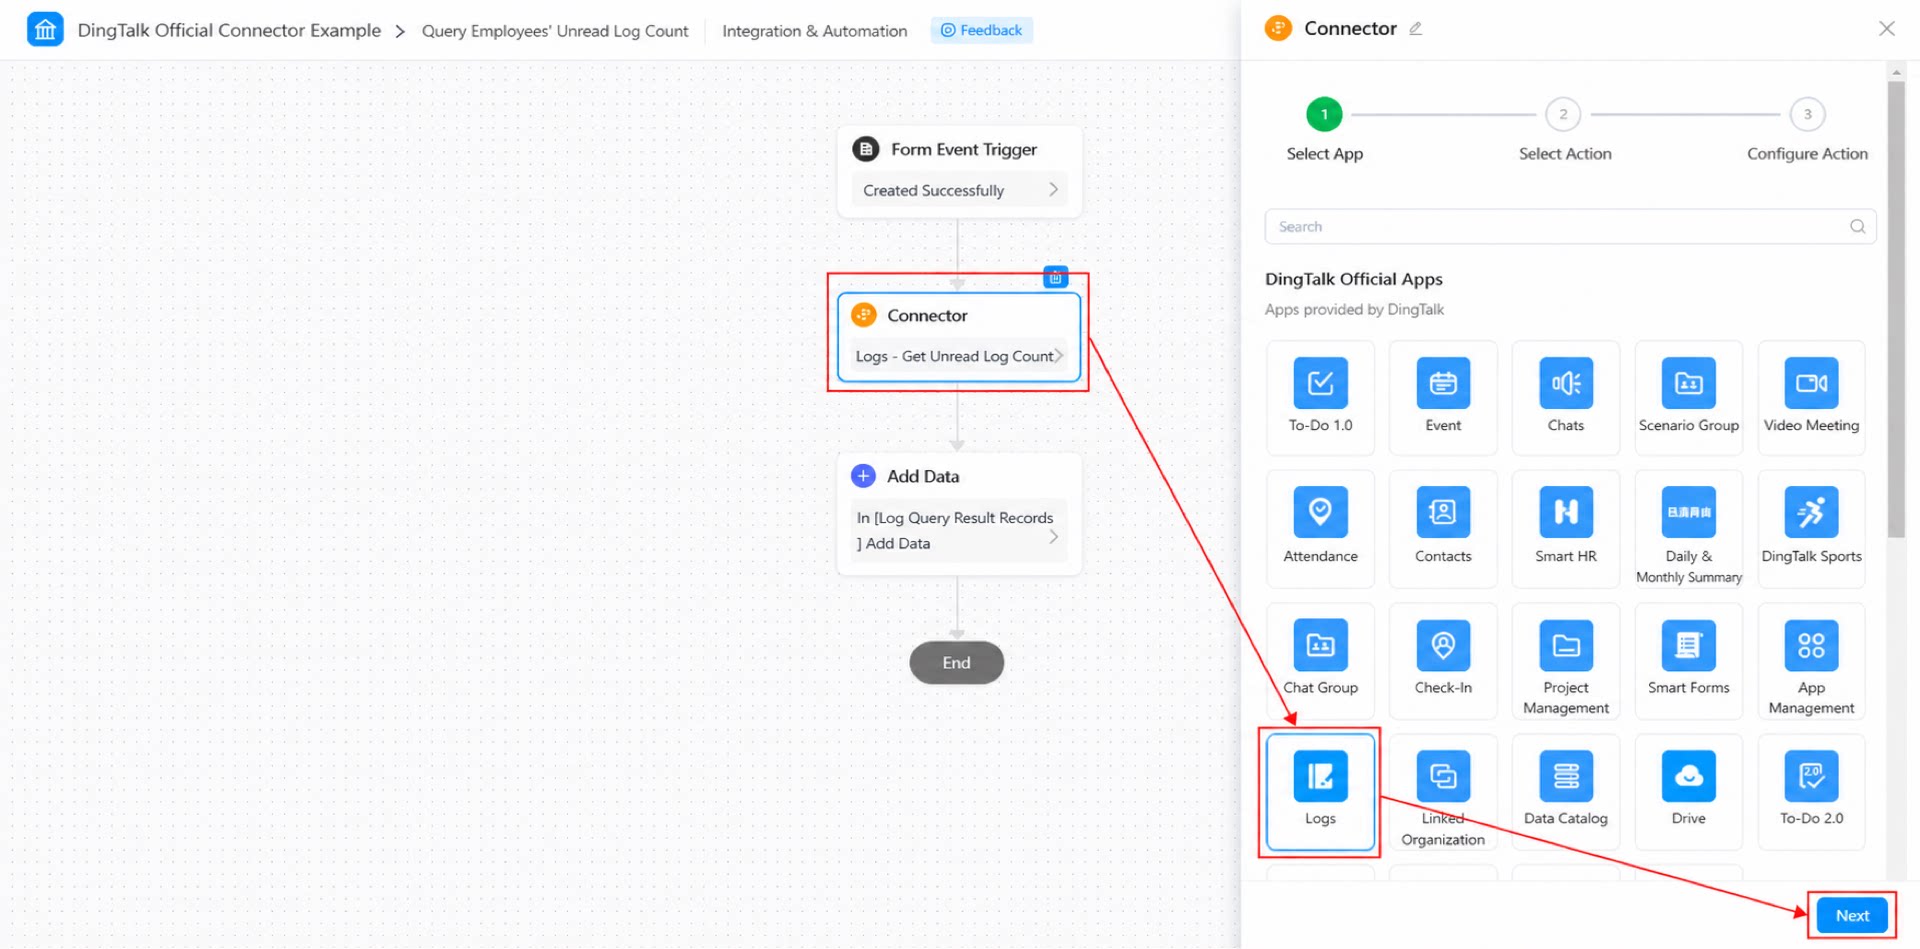Delete the Connector node via trash icon
This screenshot has width=1920, height=949.
click(1055, 277)
